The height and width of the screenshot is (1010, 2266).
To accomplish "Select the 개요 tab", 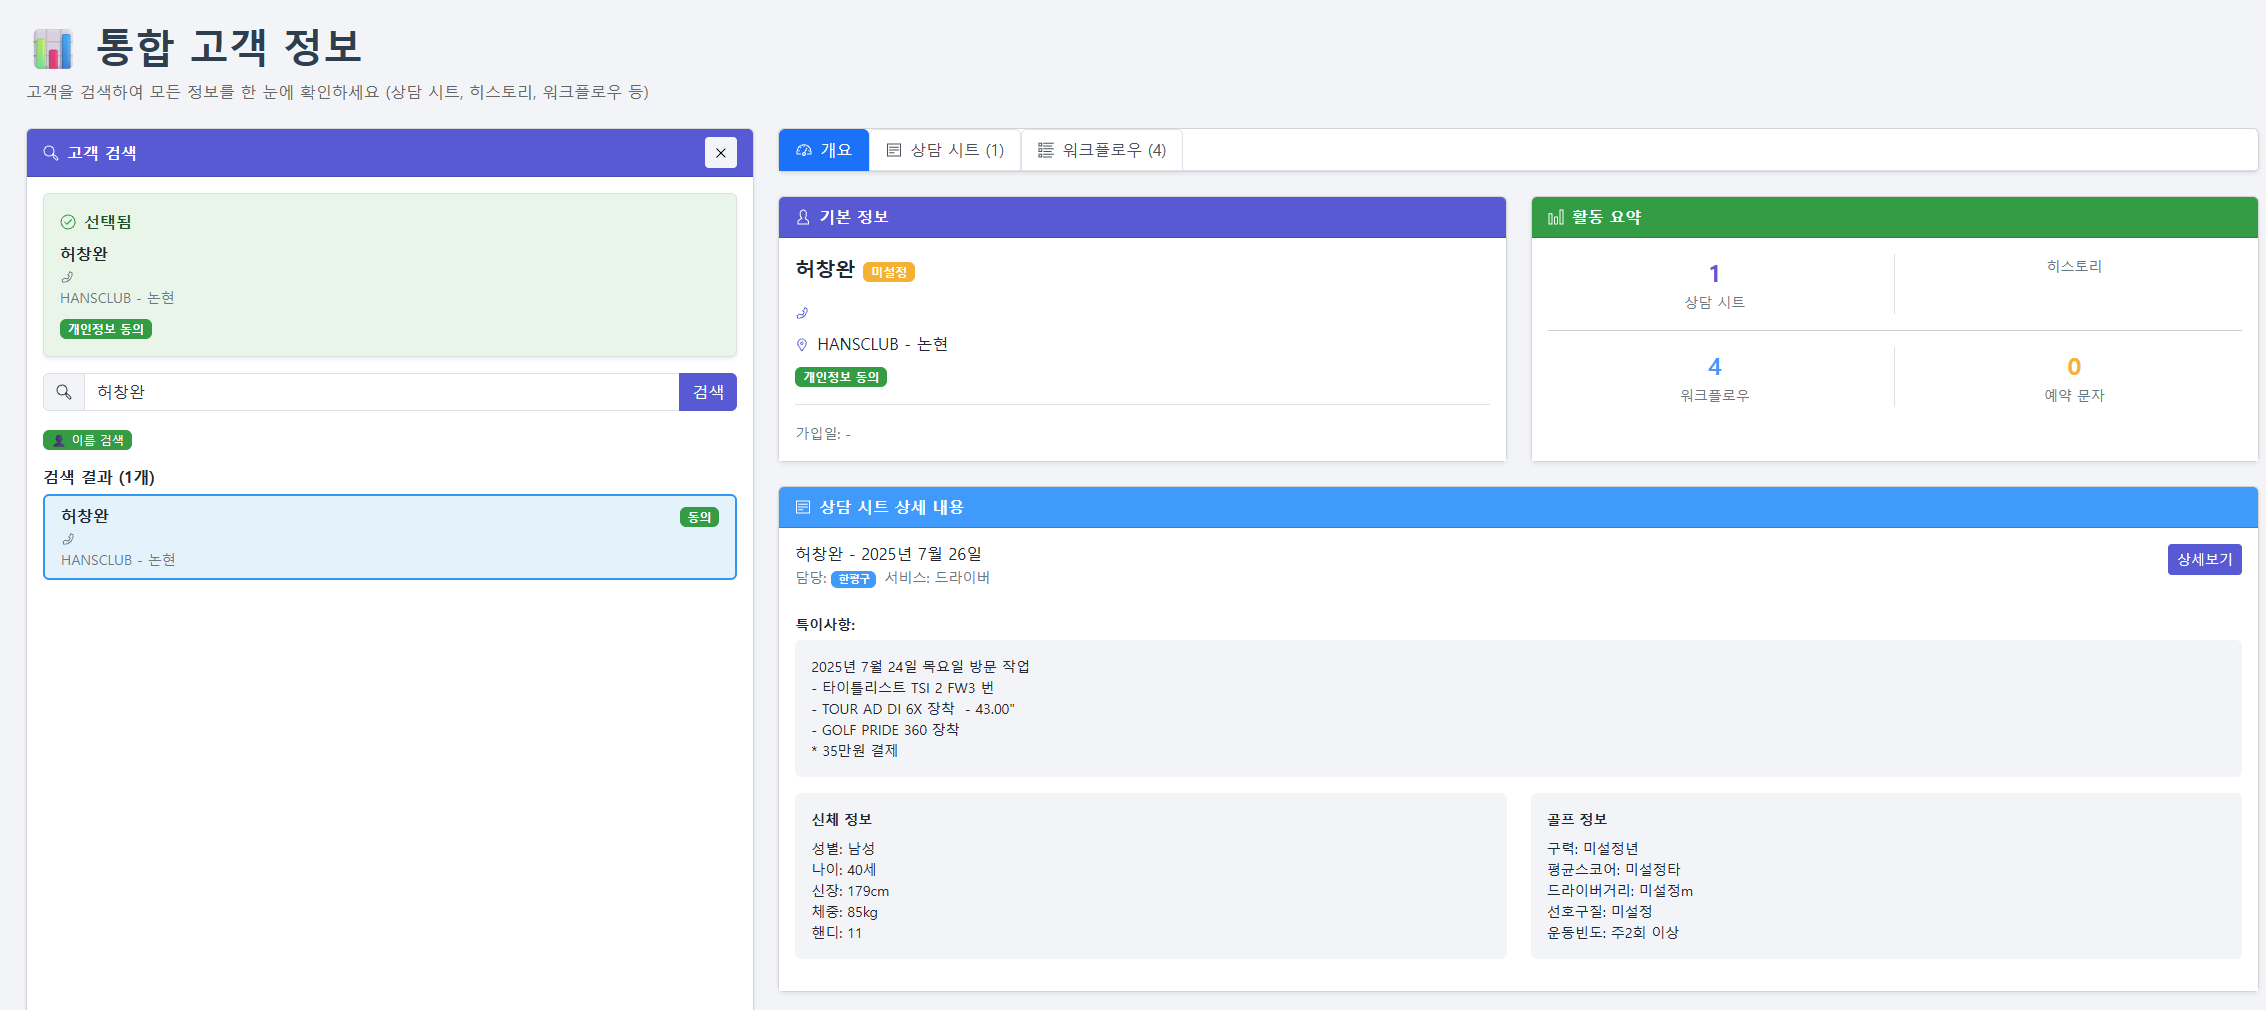I will point(824,150).
